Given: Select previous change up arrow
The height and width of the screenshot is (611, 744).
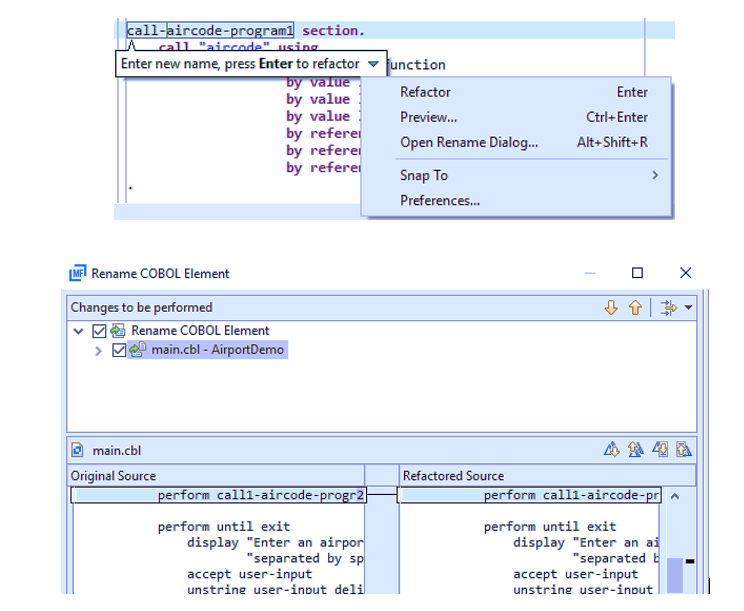Looking at the screenshot, I should pyautogui.click(x=635, y=307).
